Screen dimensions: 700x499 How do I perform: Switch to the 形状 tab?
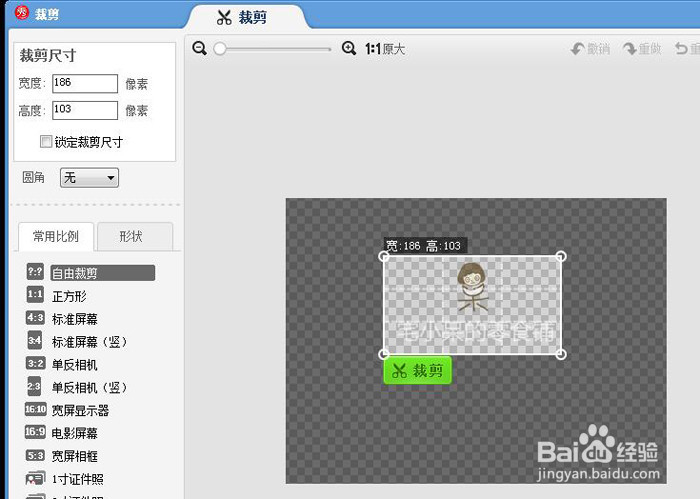pos(135,236)
